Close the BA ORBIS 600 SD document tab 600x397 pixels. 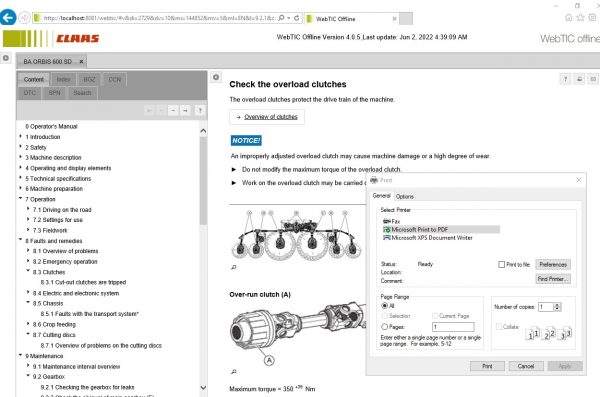[x=81, y=61]
